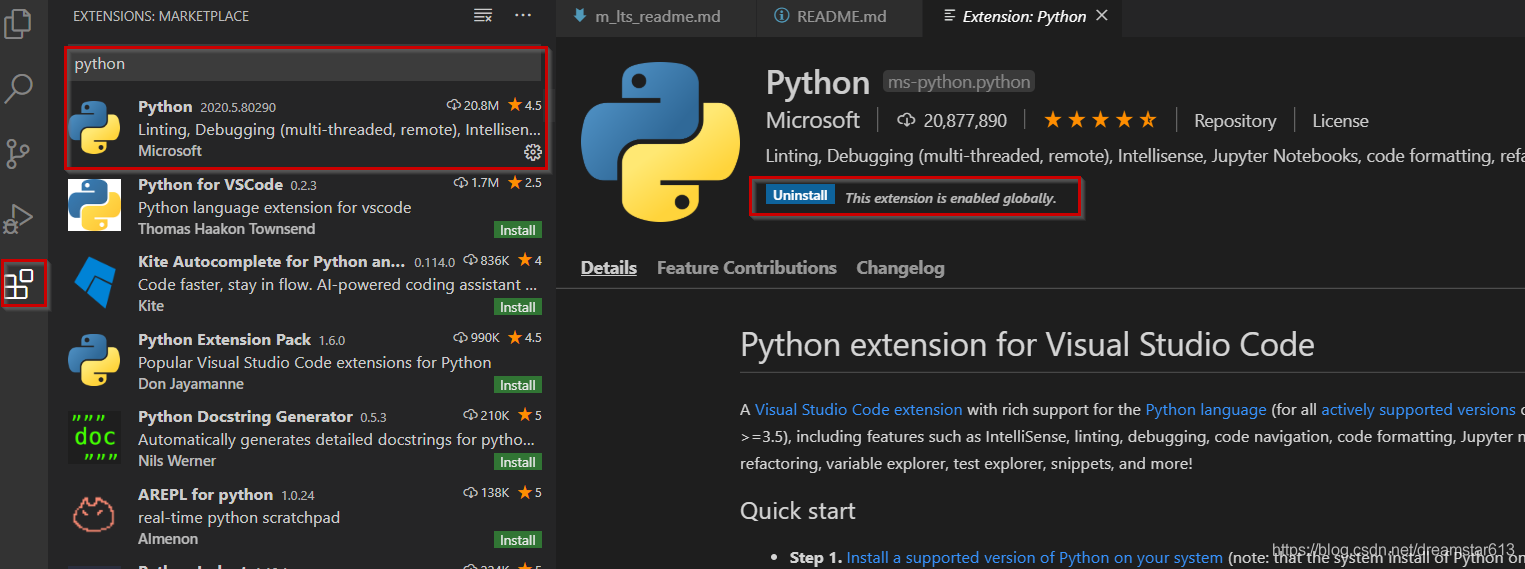Click Nils Werner publisher text
Screen dimensions: 1525x569
pos(178,461)
